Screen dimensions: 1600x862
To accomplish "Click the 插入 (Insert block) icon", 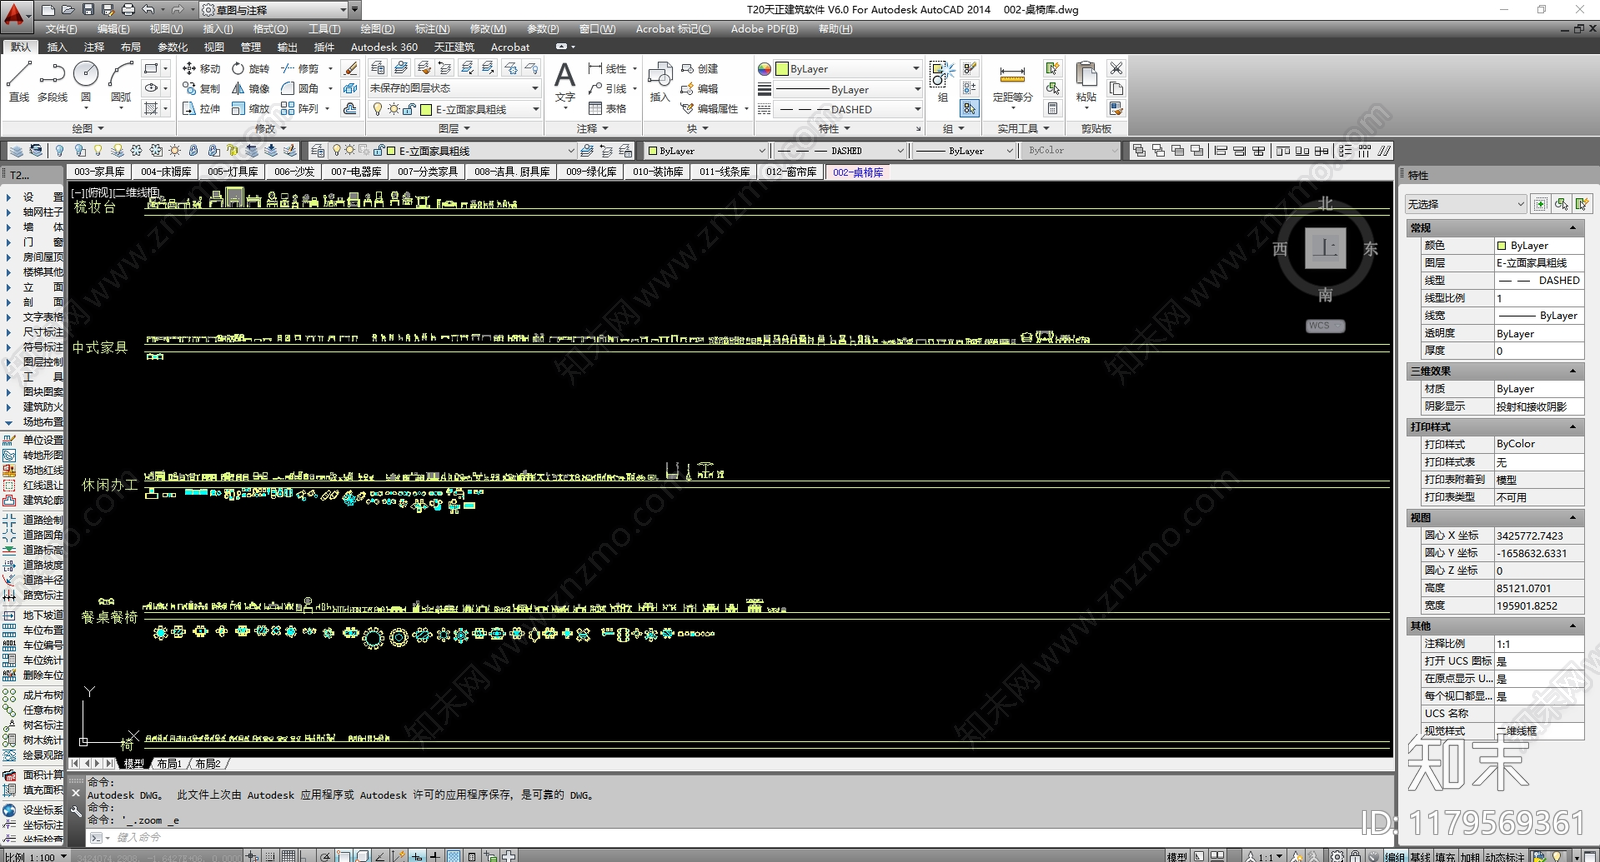I will (x=660, y=81).
